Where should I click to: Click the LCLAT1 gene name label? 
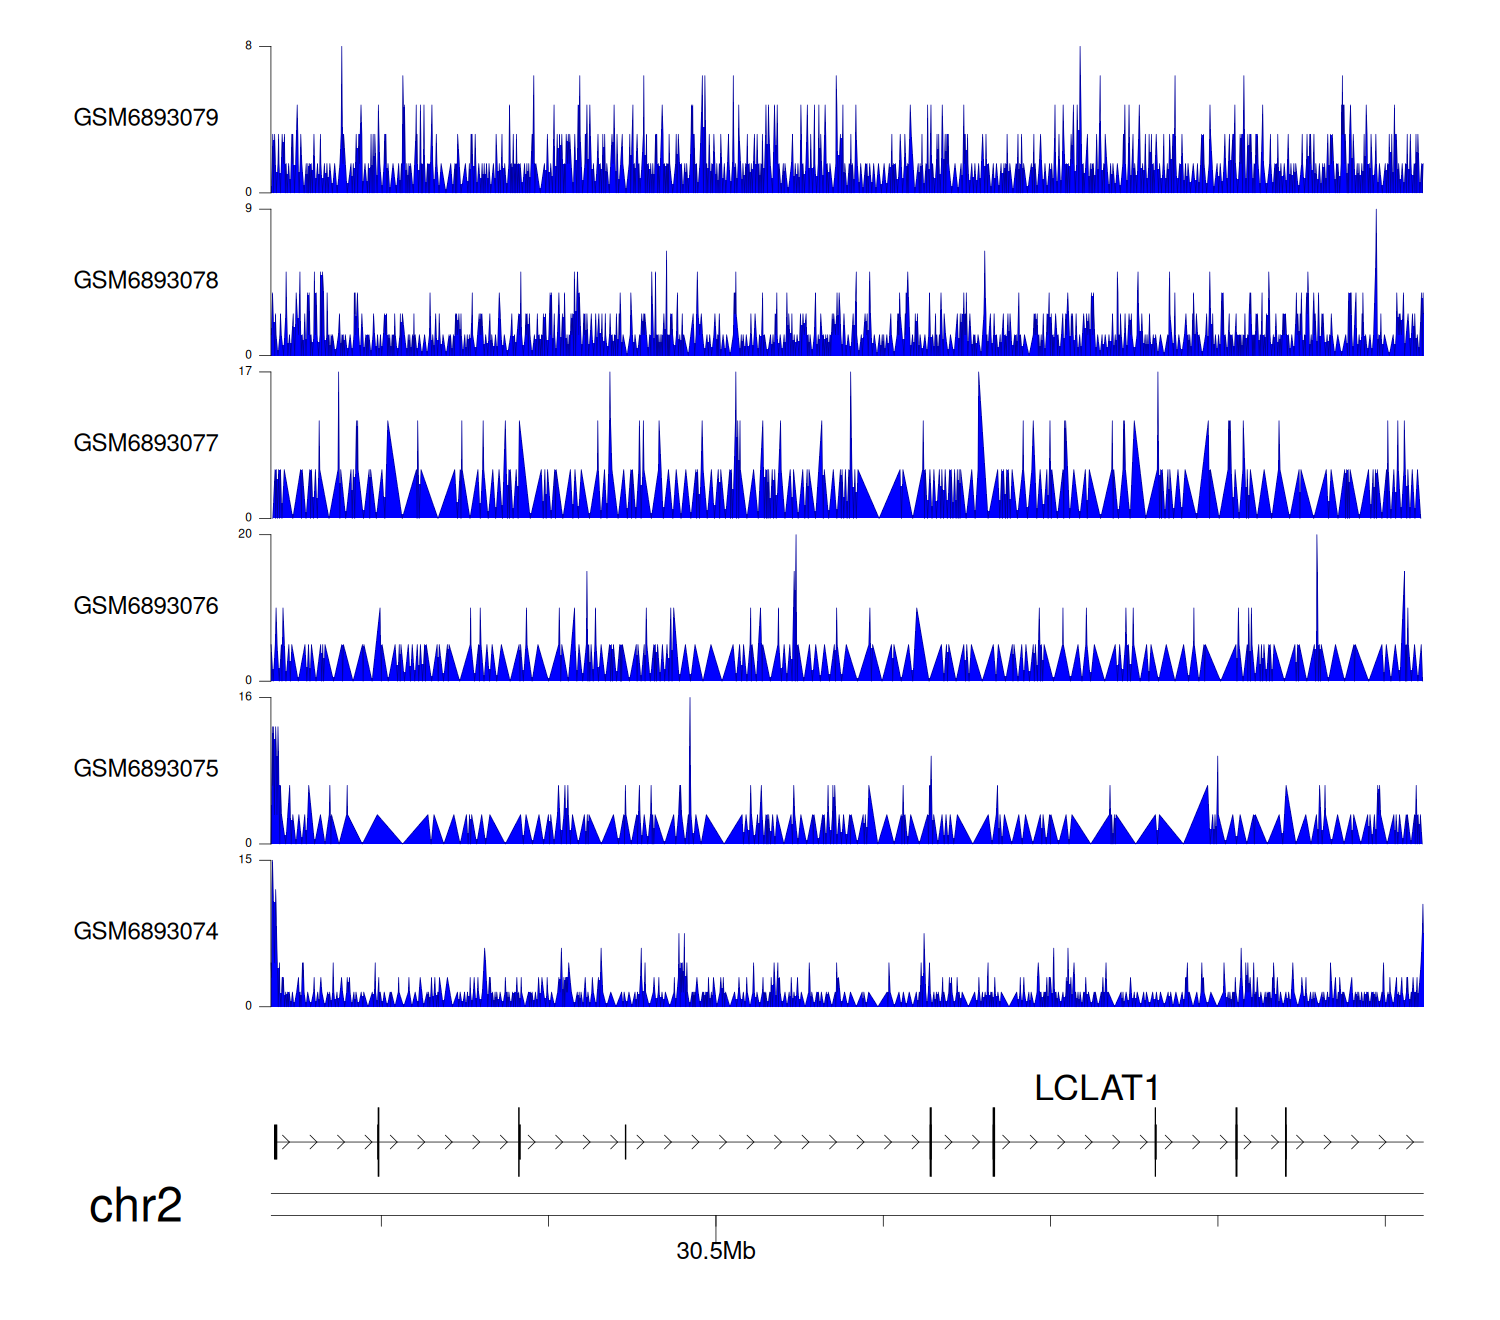[1096, 1088]
